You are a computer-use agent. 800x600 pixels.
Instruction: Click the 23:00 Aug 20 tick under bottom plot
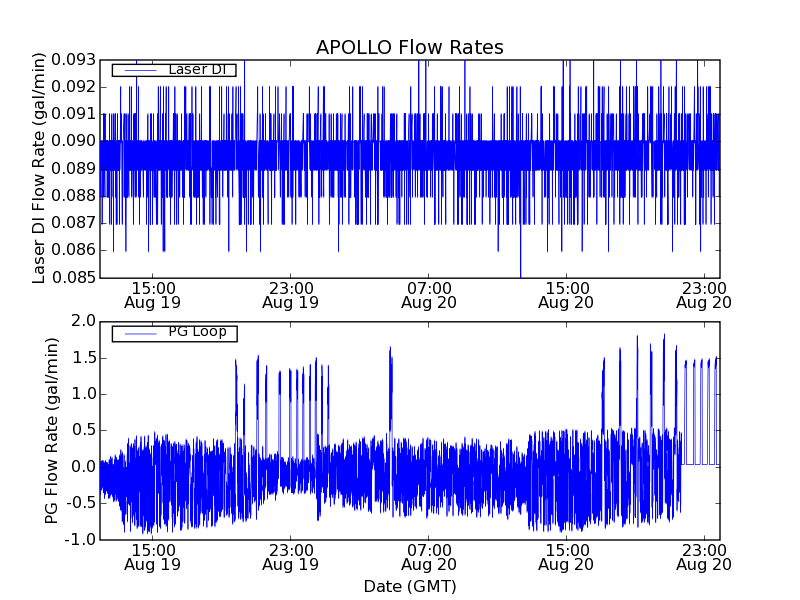(x=704, y=556)
